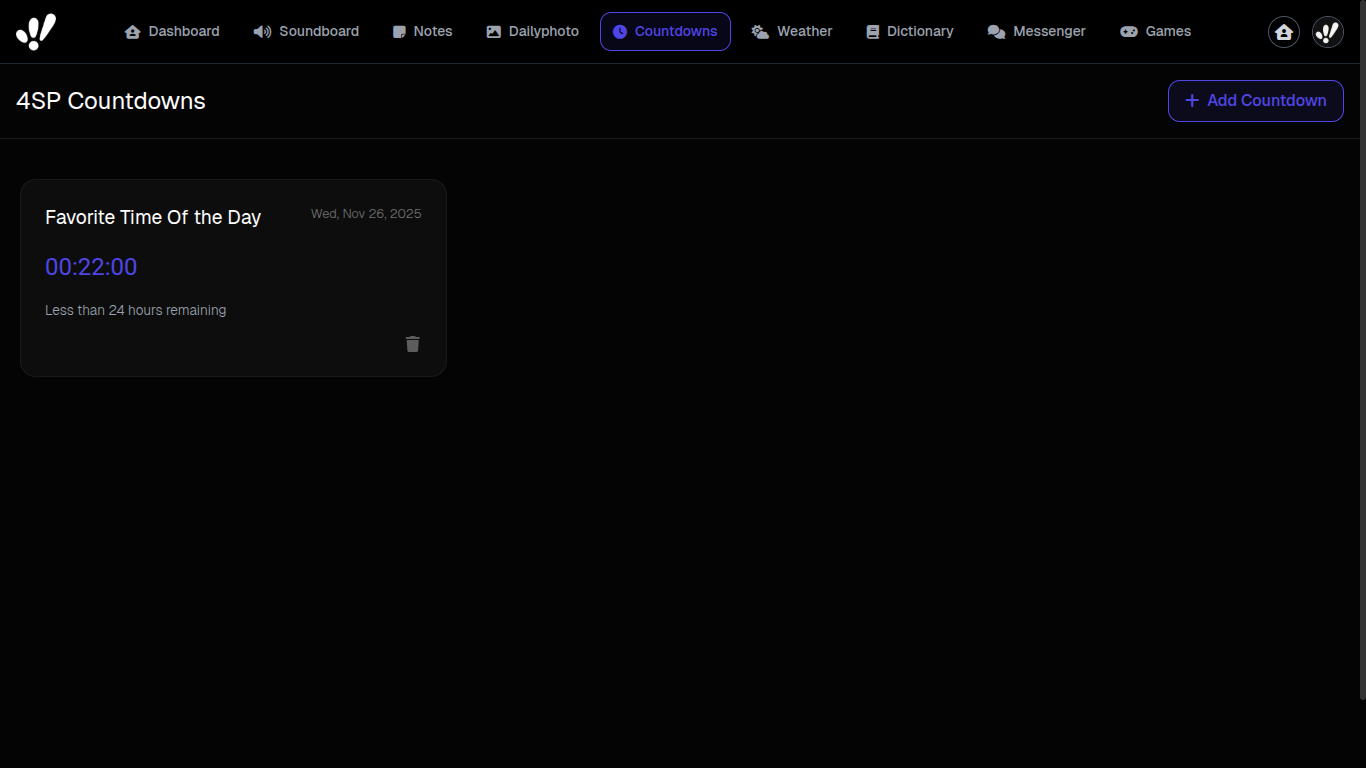Delete the countdown using the trash icon
The width and height of the screenshot is (1366, 768).
tap(412, 344)
